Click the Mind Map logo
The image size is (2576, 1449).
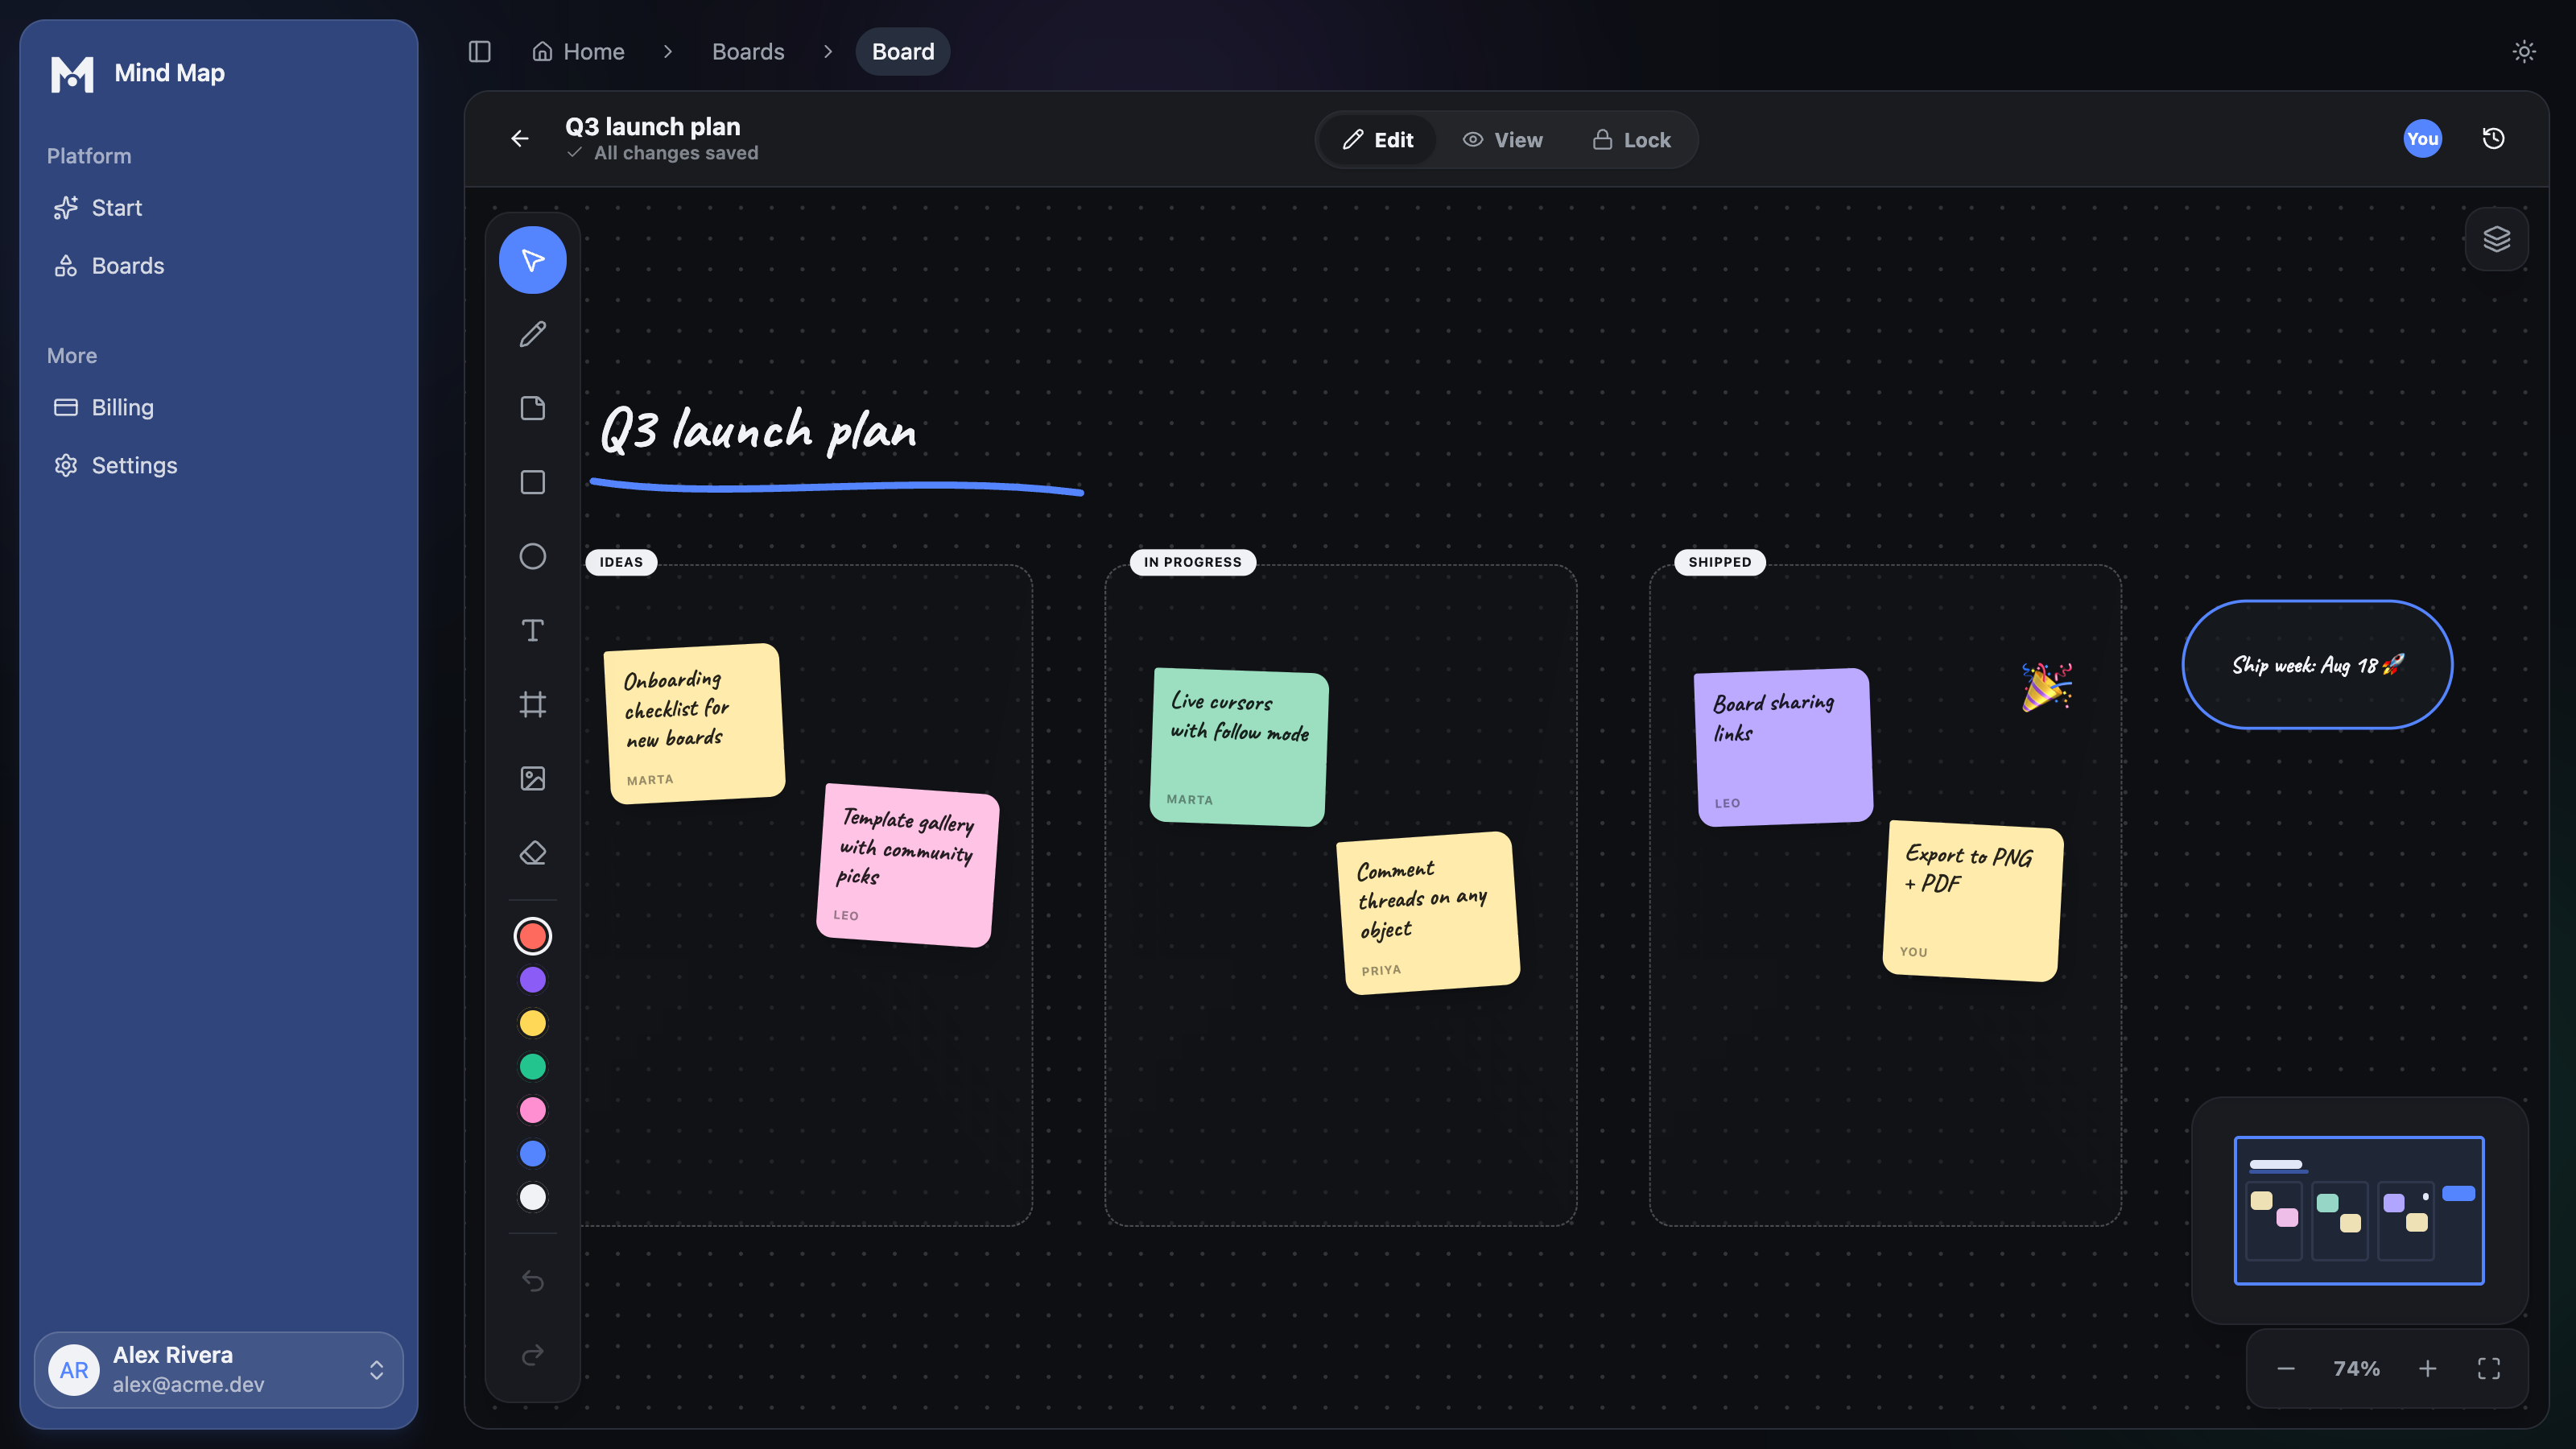[72, 73]
